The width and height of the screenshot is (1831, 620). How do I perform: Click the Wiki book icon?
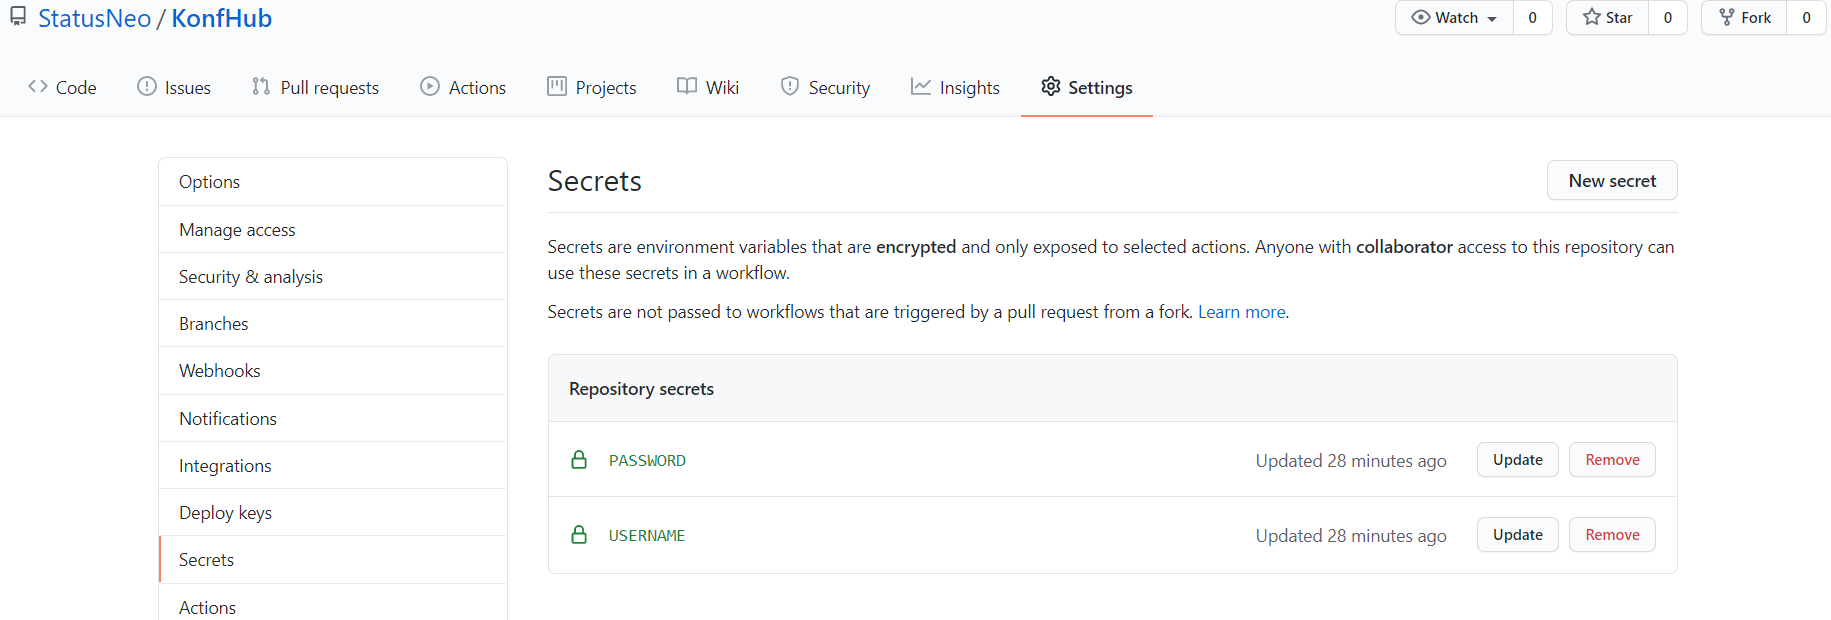(687, 87)
